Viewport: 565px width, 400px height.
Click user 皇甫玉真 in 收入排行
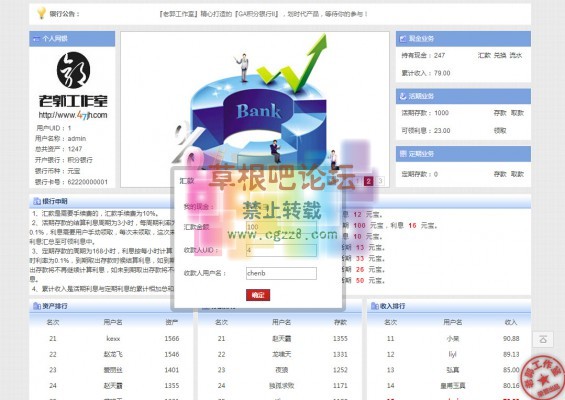click(453, 386)
